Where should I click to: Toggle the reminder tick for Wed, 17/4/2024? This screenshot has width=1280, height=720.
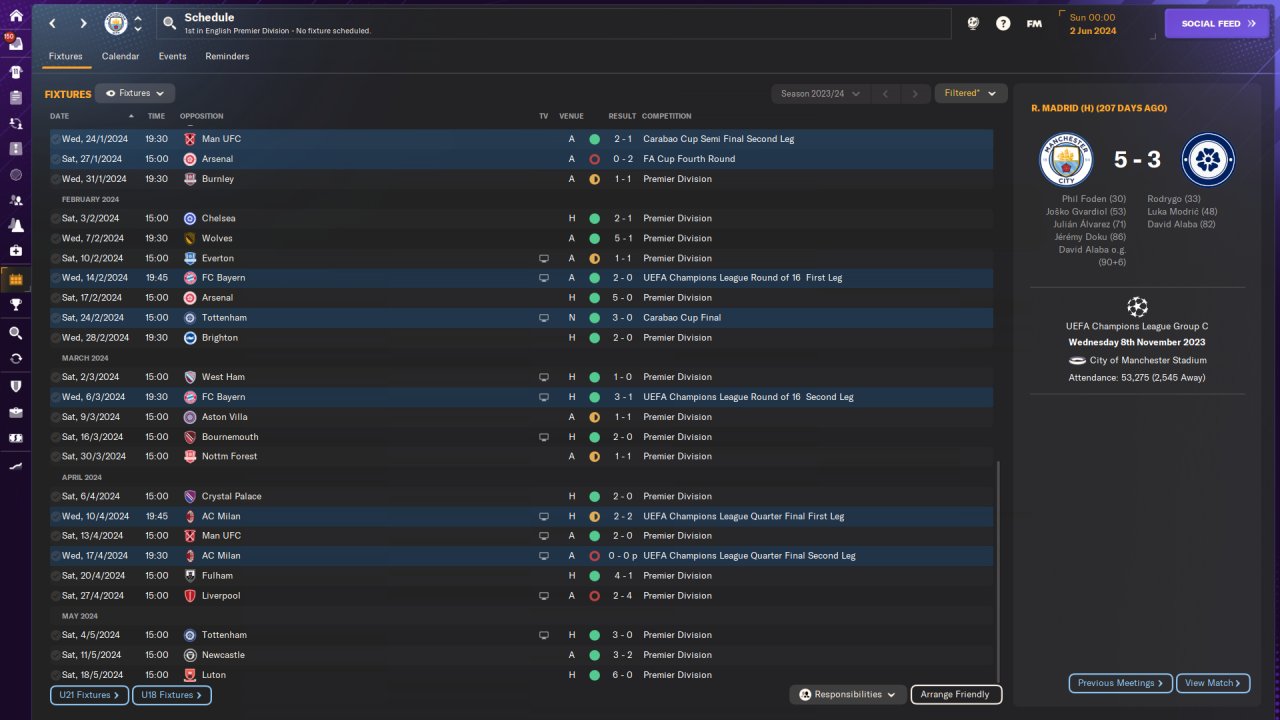click(56, 556)
